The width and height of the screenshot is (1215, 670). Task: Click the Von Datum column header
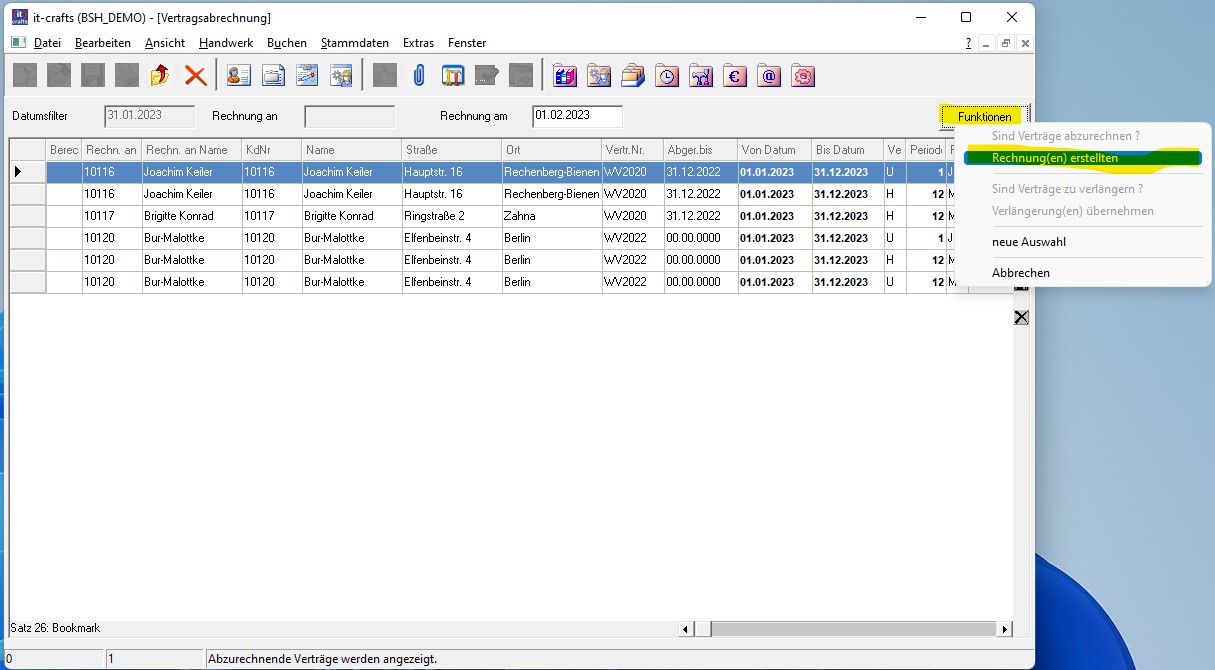point(774,150)
